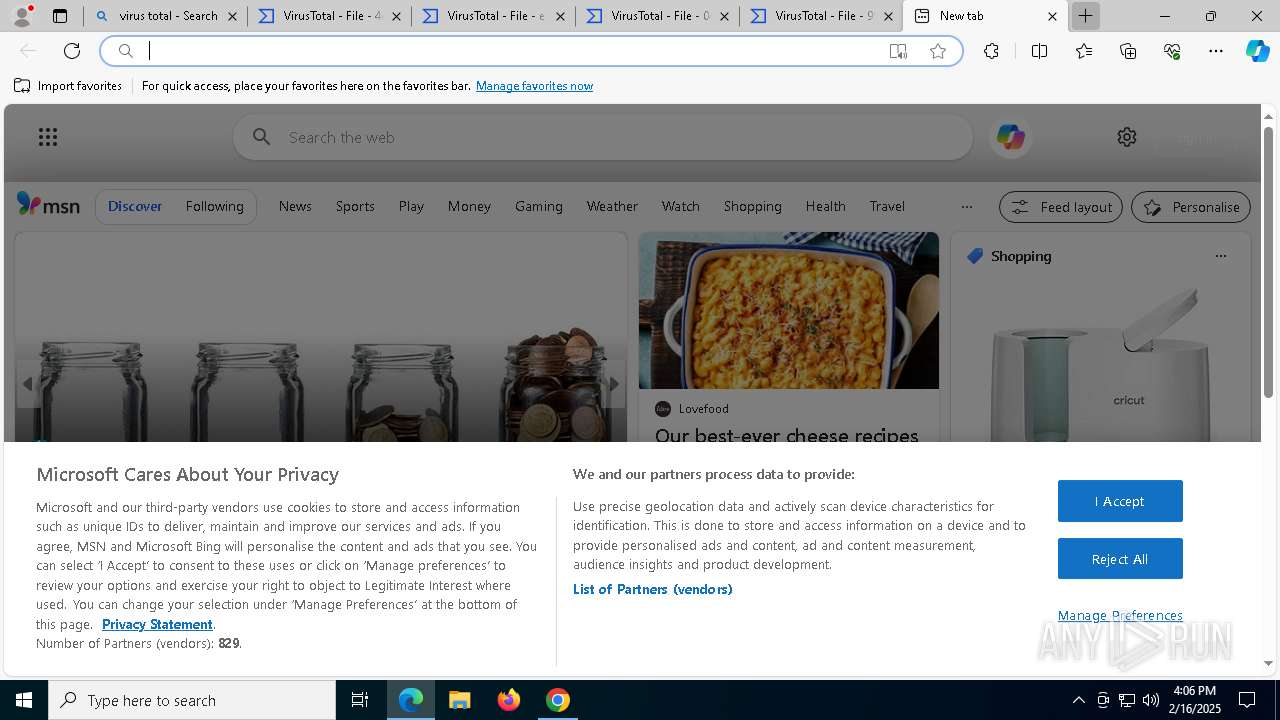This screenshot has width=1280, height=720.
Task: Open Copilot sidebar icon
Action: pos(1257,51)
